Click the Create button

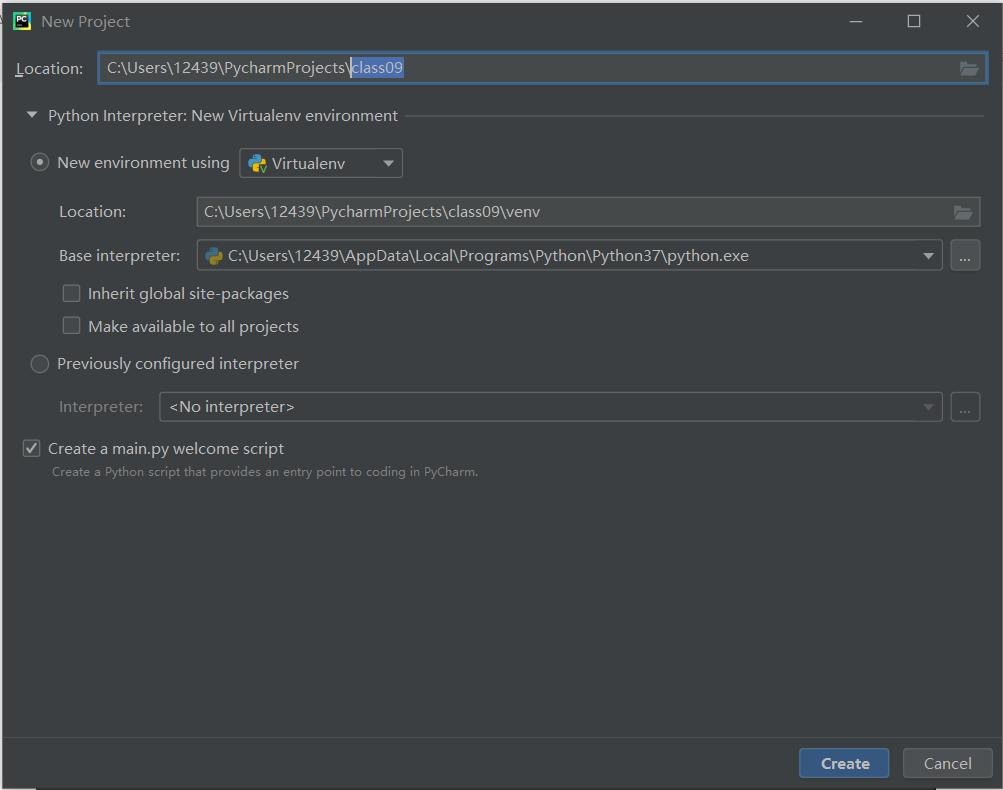tap(844, 763)
